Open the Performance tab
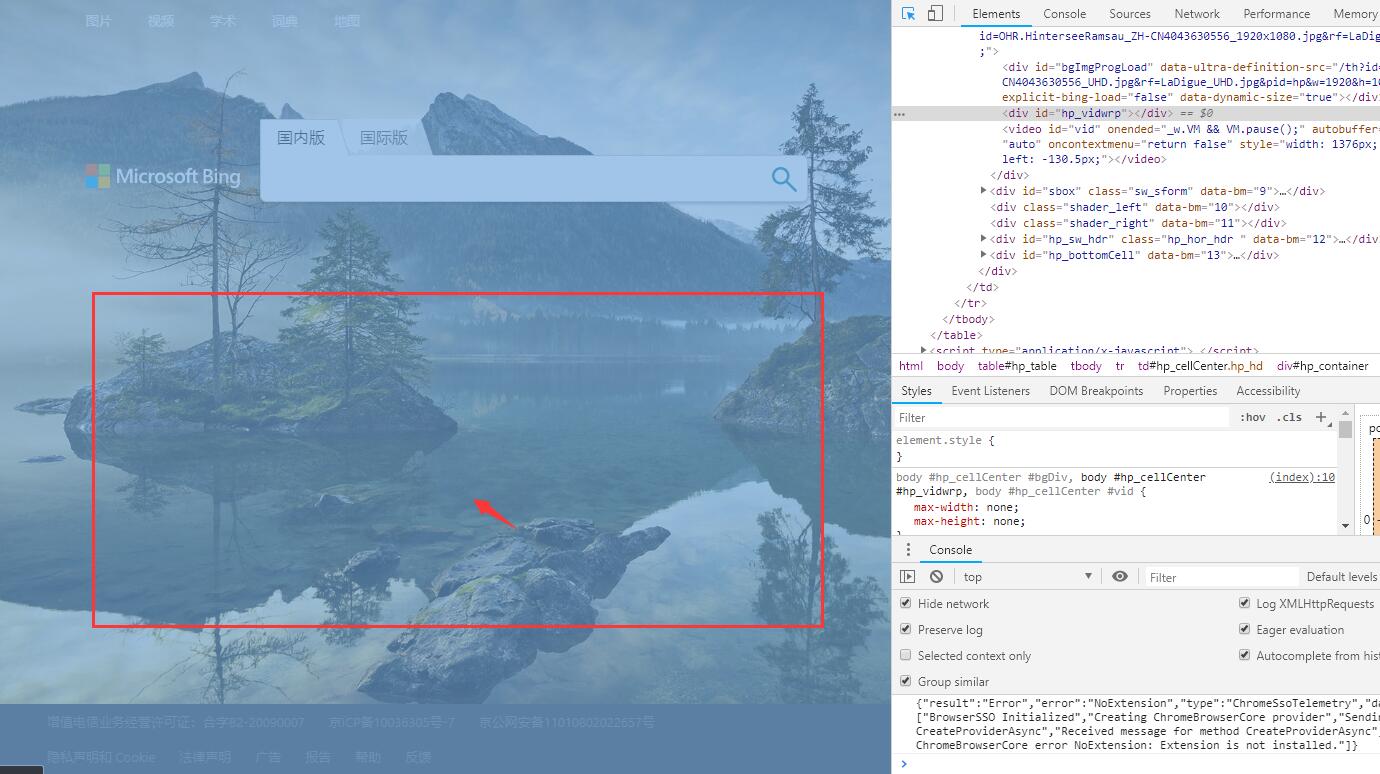 pos(1276,14)
